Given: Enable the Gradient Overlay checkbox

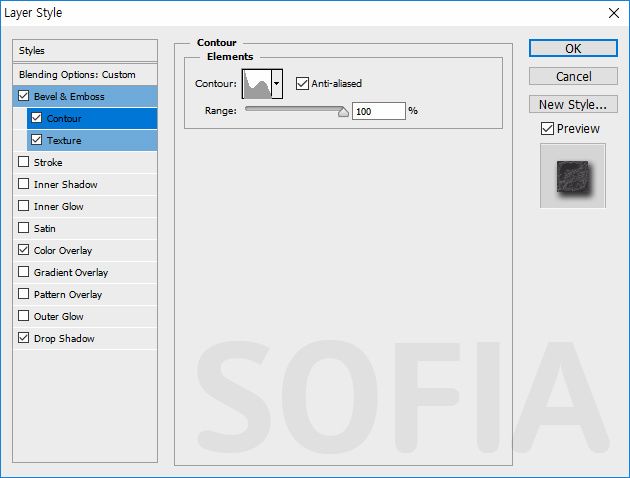Looking at the screenshot, I should pyautogui.click(x=24, y=272).
